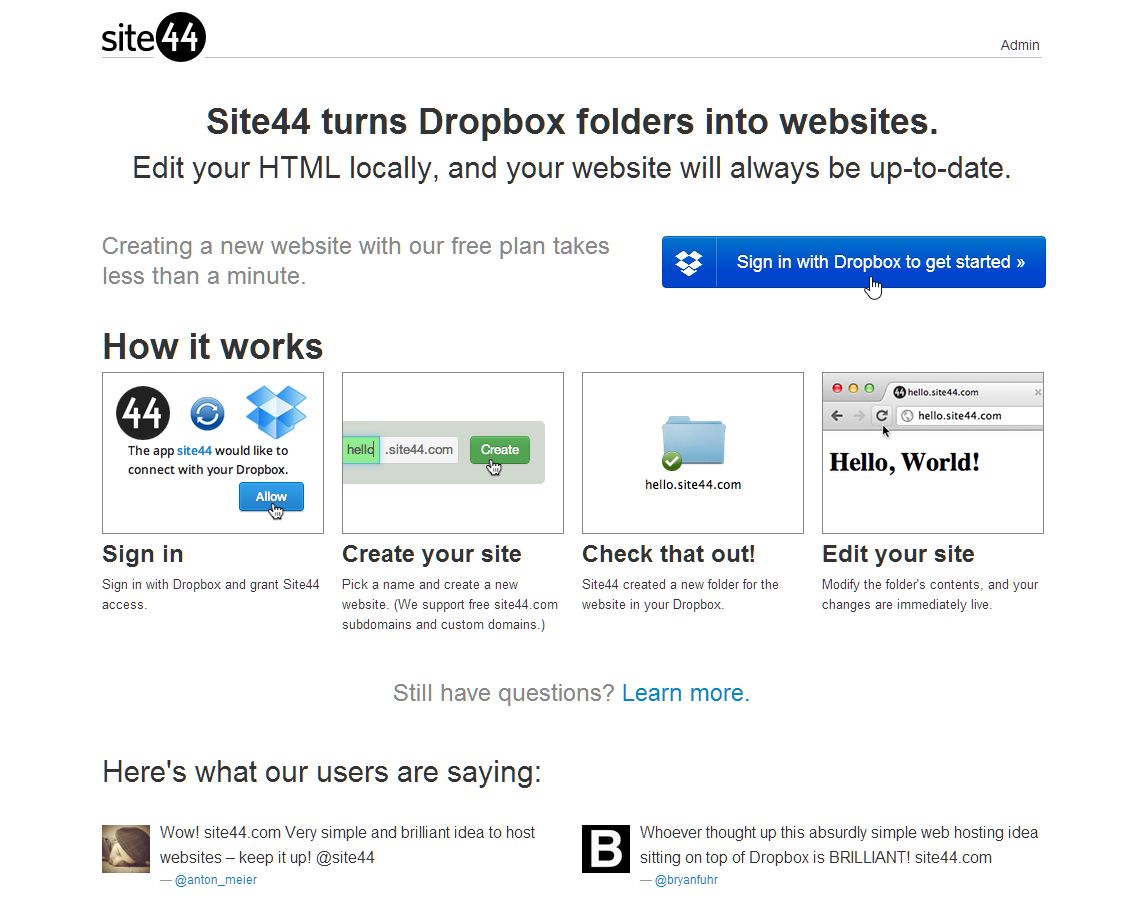The height and width of the screenshot is (901, 1126).
Task: Click the Sign in illustration card
Action: coord(213,453)
